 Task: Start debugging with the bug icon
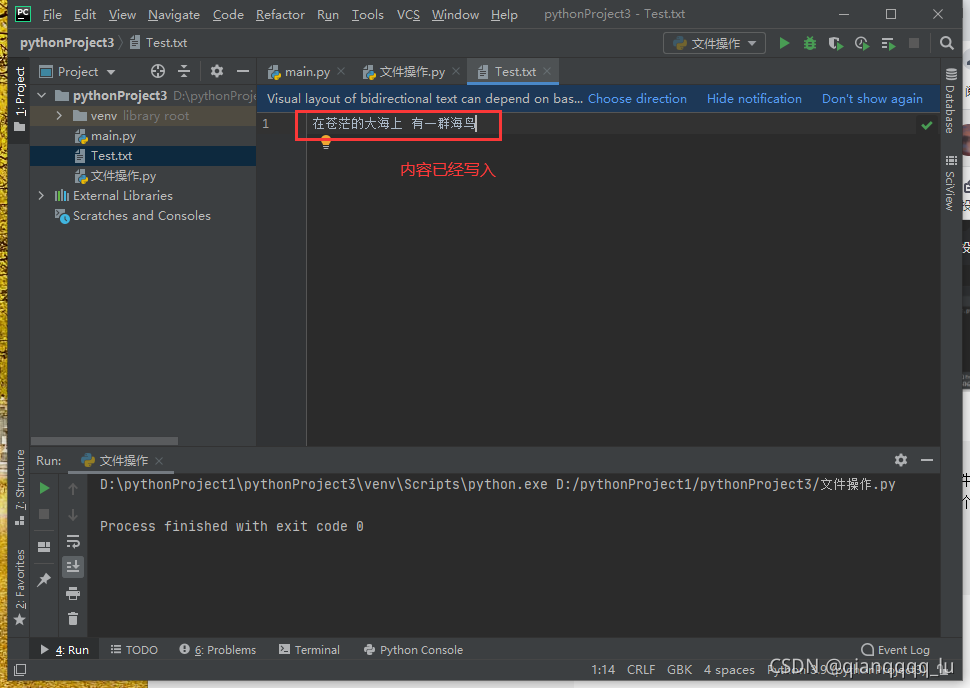[810, 43]
